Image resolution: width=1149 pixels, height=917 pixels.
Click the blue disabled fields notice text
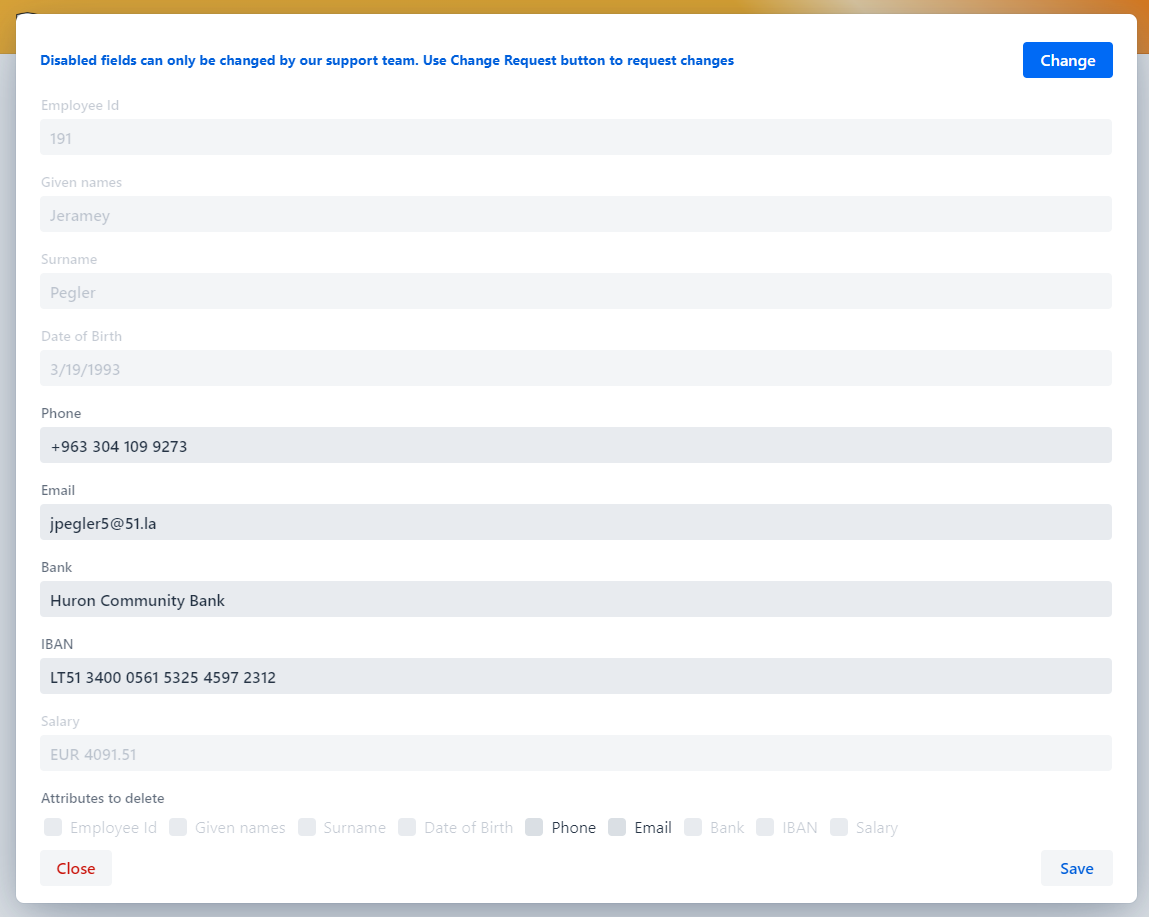387,60
